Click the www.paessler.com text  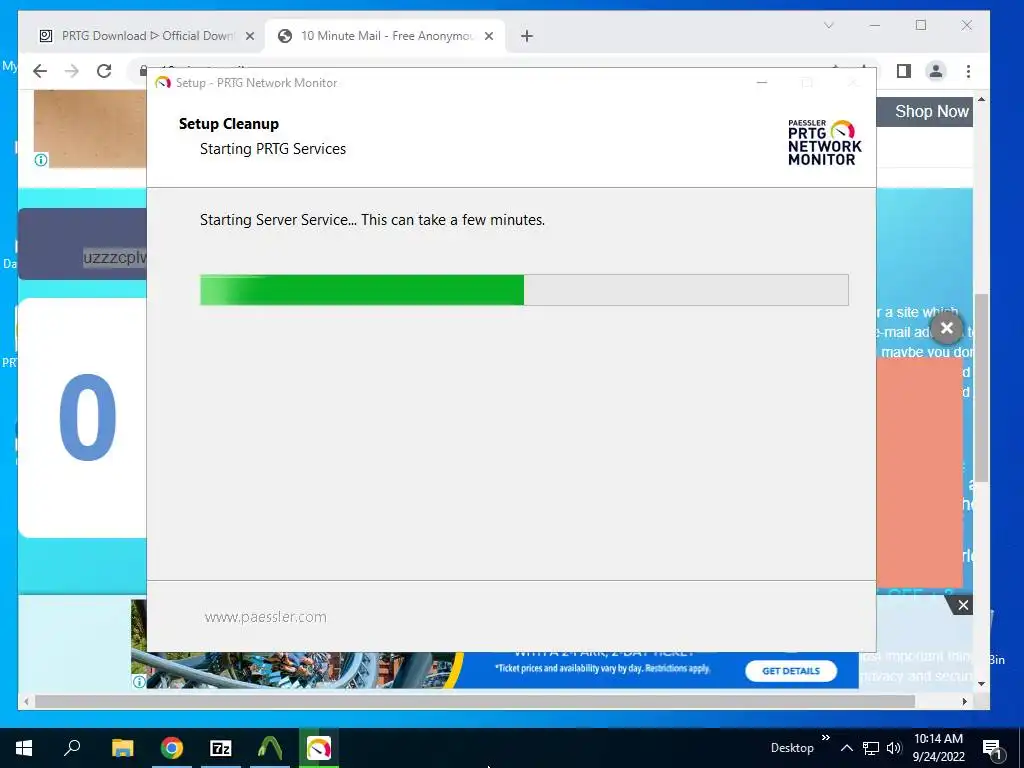pyautogui.click(x=265, y=617)
